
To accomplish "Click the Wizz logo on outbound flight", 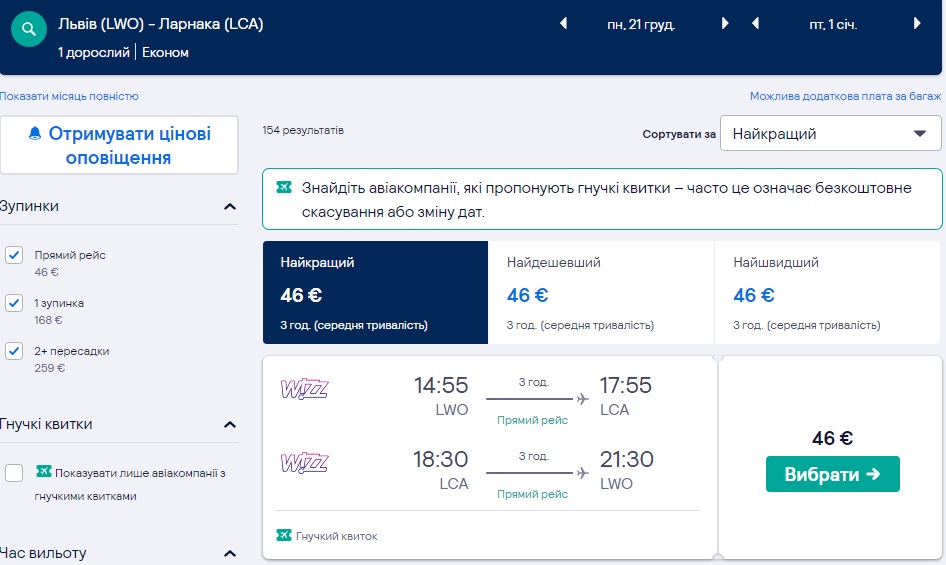I will tap(304, 388).
